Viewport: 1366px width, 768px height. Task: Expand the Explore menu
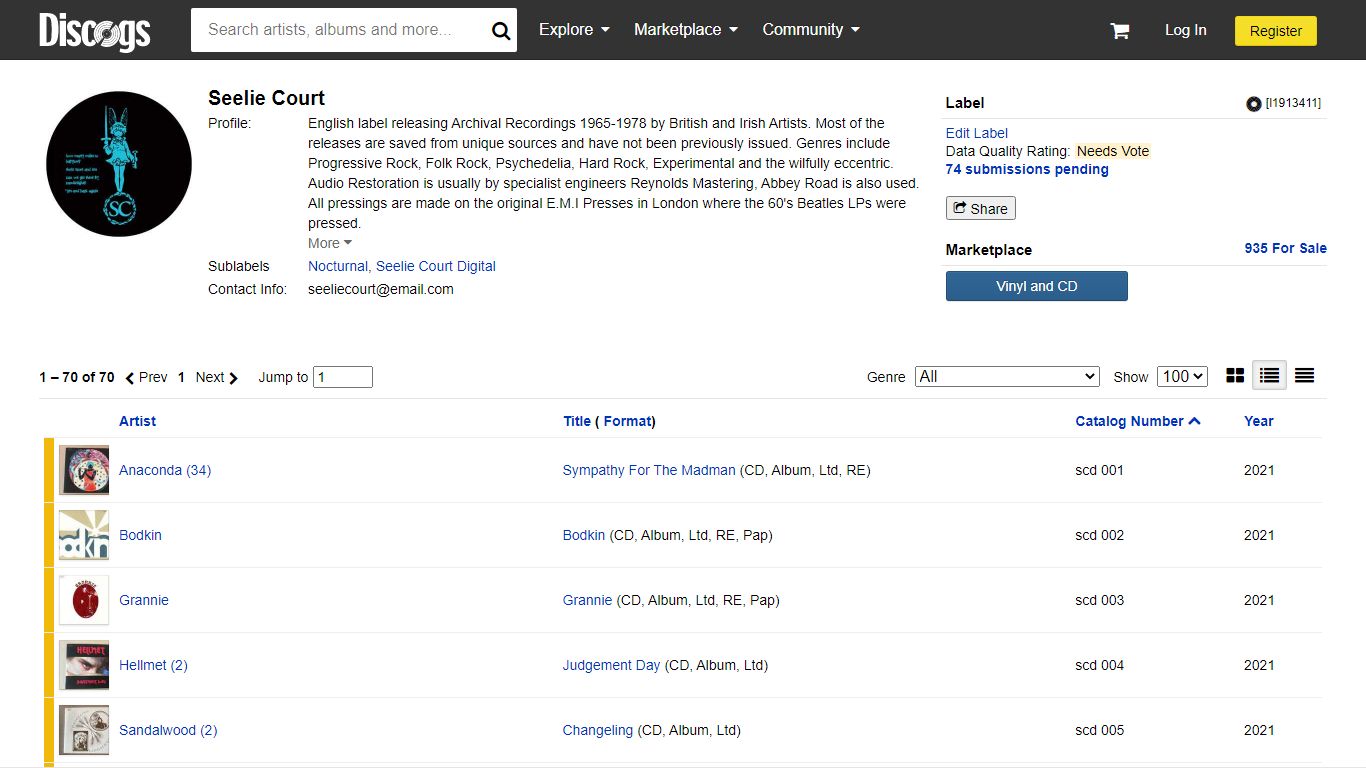coord(574,30)
